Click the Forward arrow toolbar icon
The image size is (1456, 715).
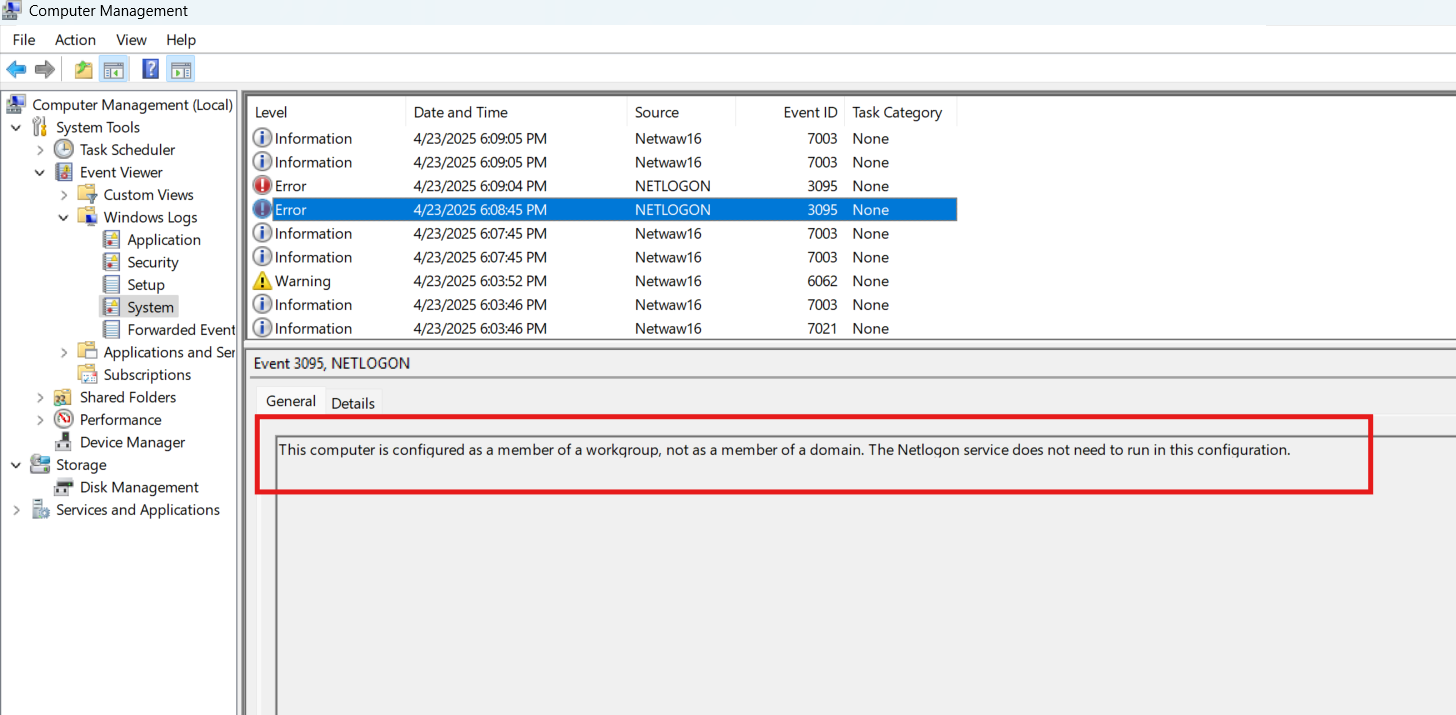click(x=44, y=69)
